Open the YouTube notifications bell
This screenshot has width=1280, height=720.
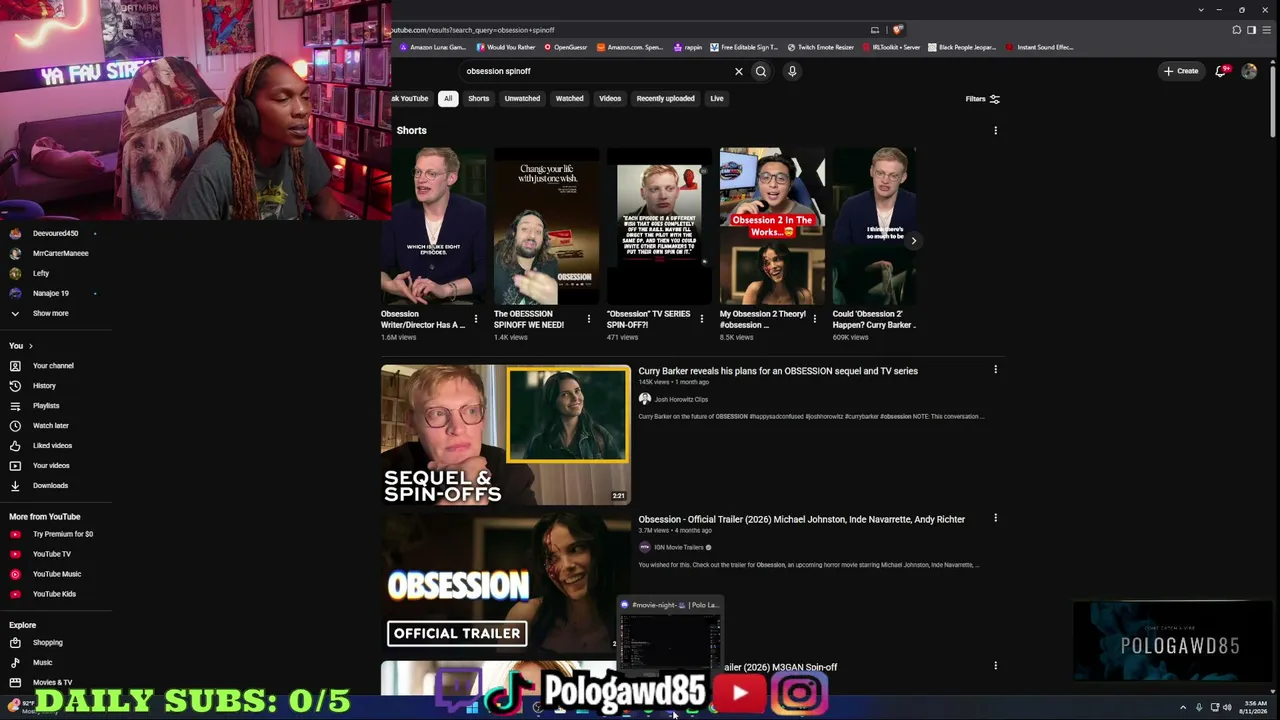coord(1221,71)
